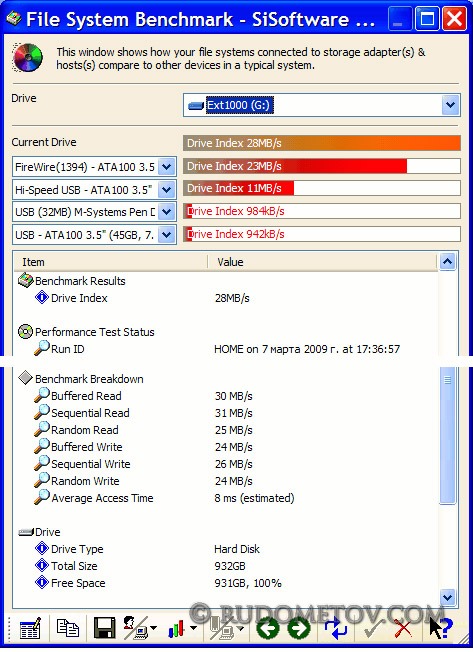Click the magnifier icon beside Run ID
473x652 pixels.
pyautogui.click(x=42, y=348)
